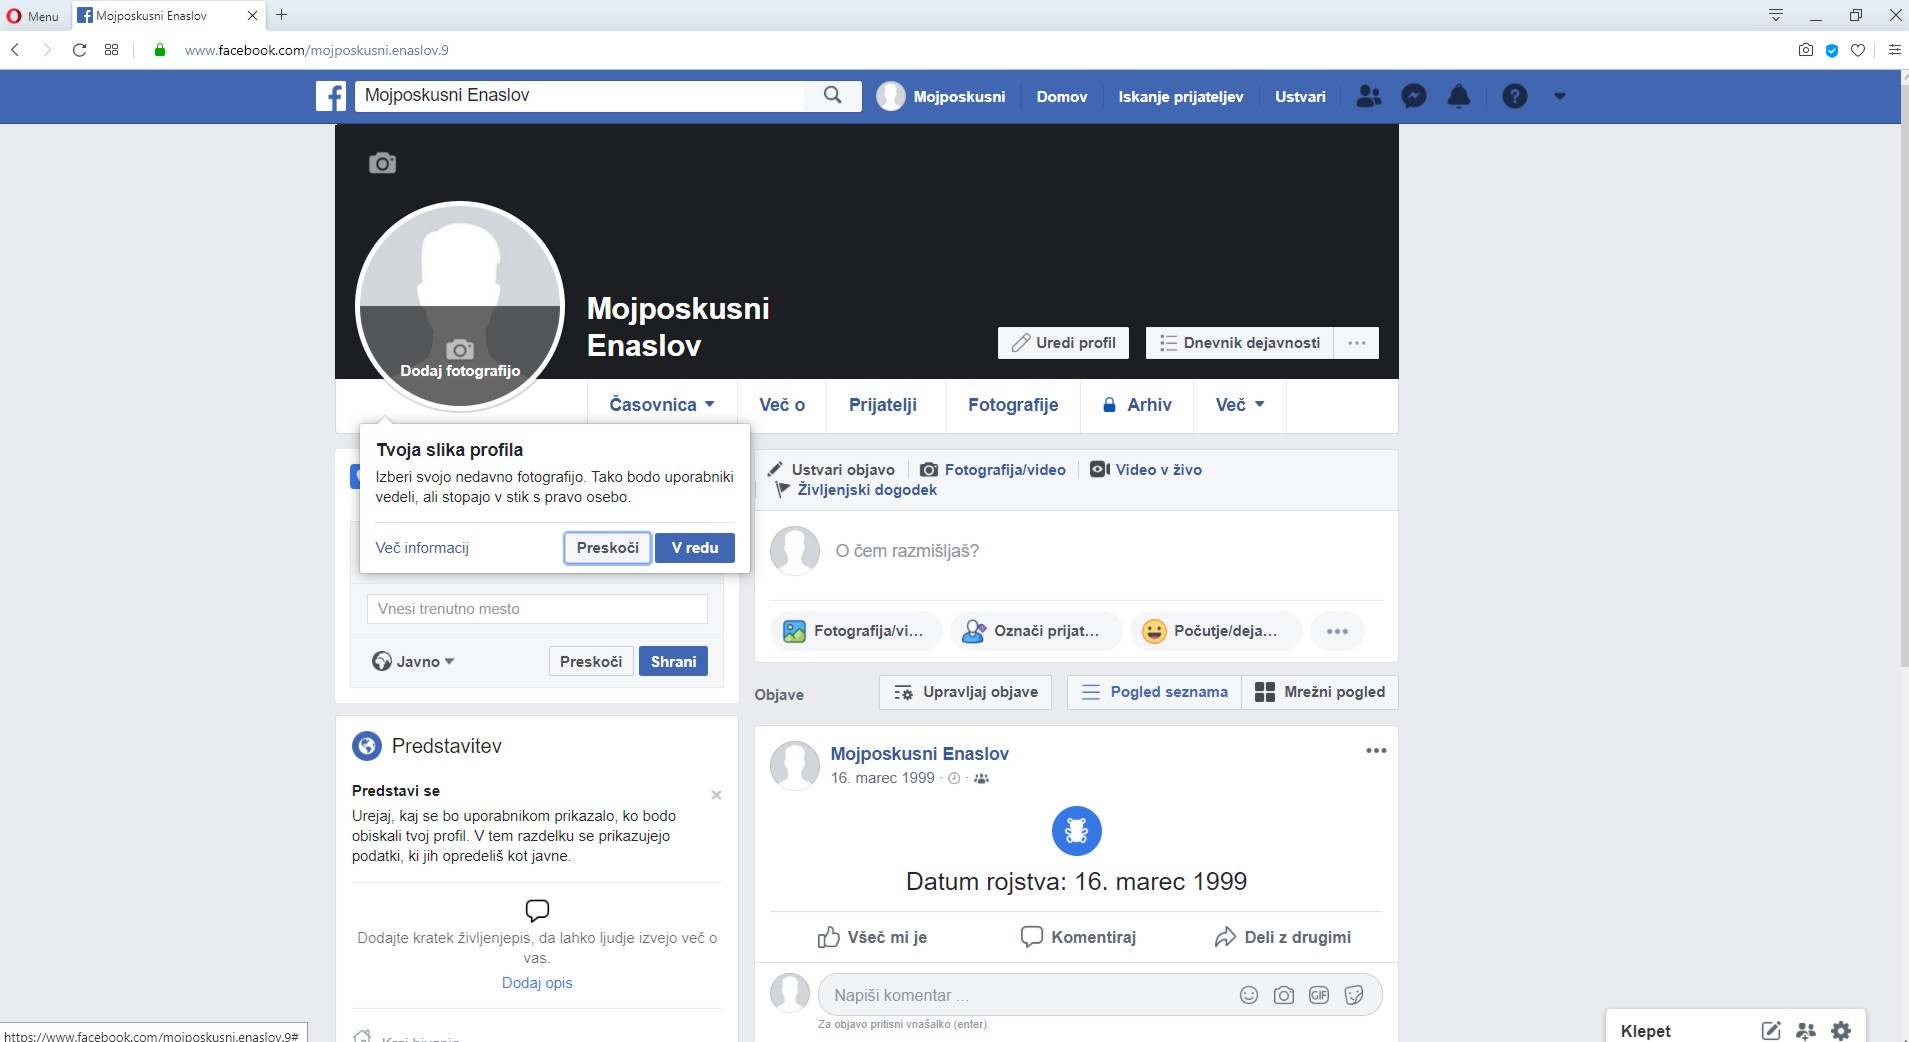Expand the Javno privacy dropdown
Image resolution: width=1909 pixels, height=1042 pixels.
click(x=413, y=661)
